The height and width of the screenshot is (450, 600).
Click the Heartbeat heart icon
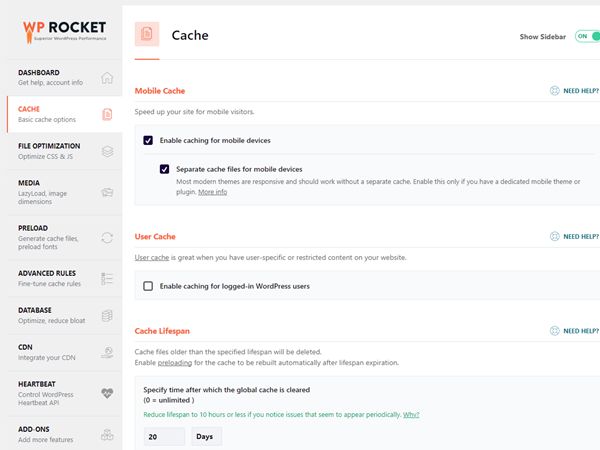click(107, 393)
